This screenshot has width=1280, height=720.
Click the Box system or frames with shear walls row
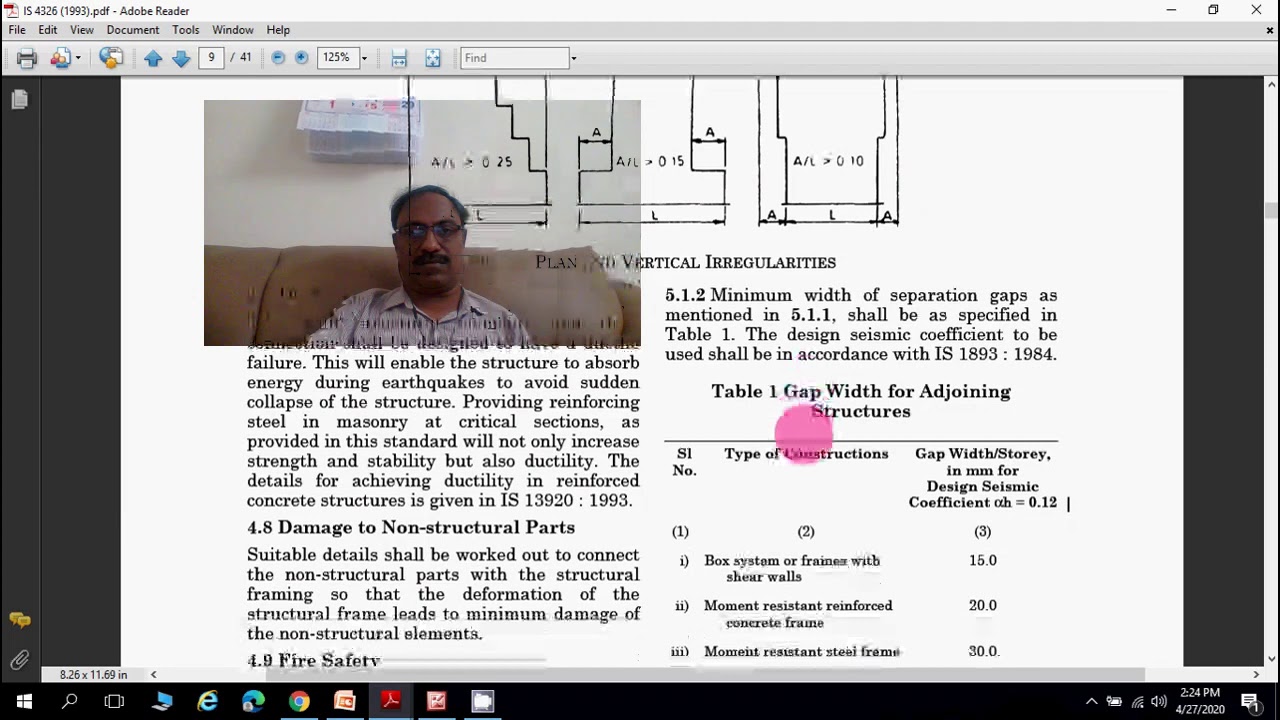coord(792,569)
